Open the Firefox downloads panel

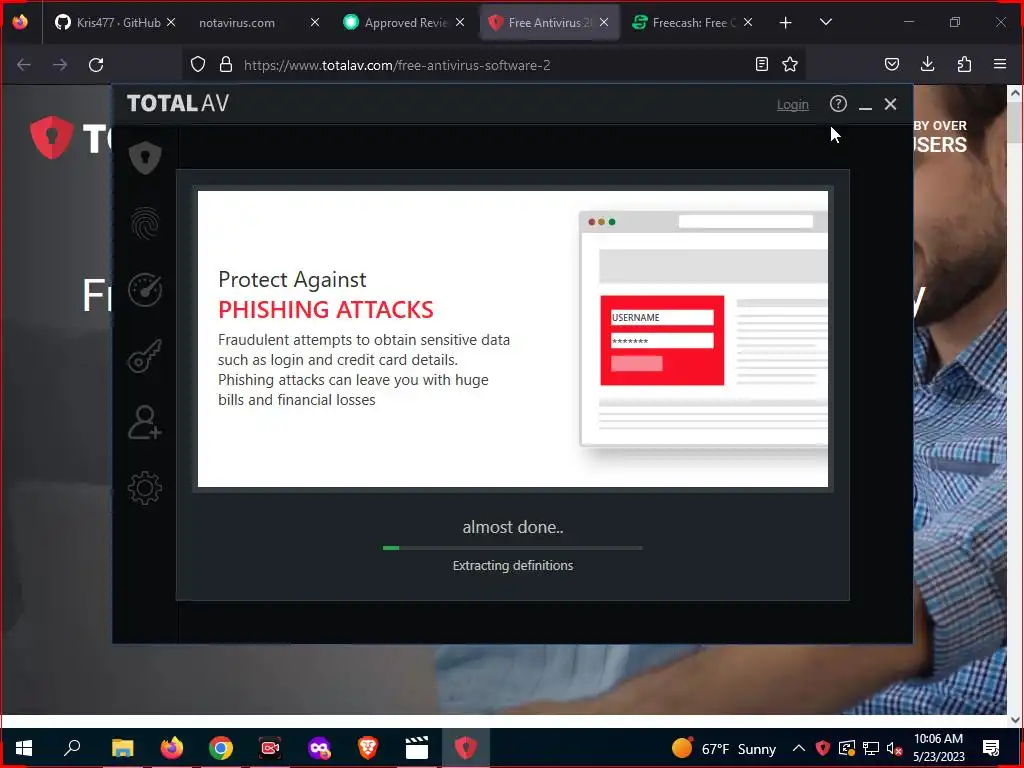pos(927,64)
